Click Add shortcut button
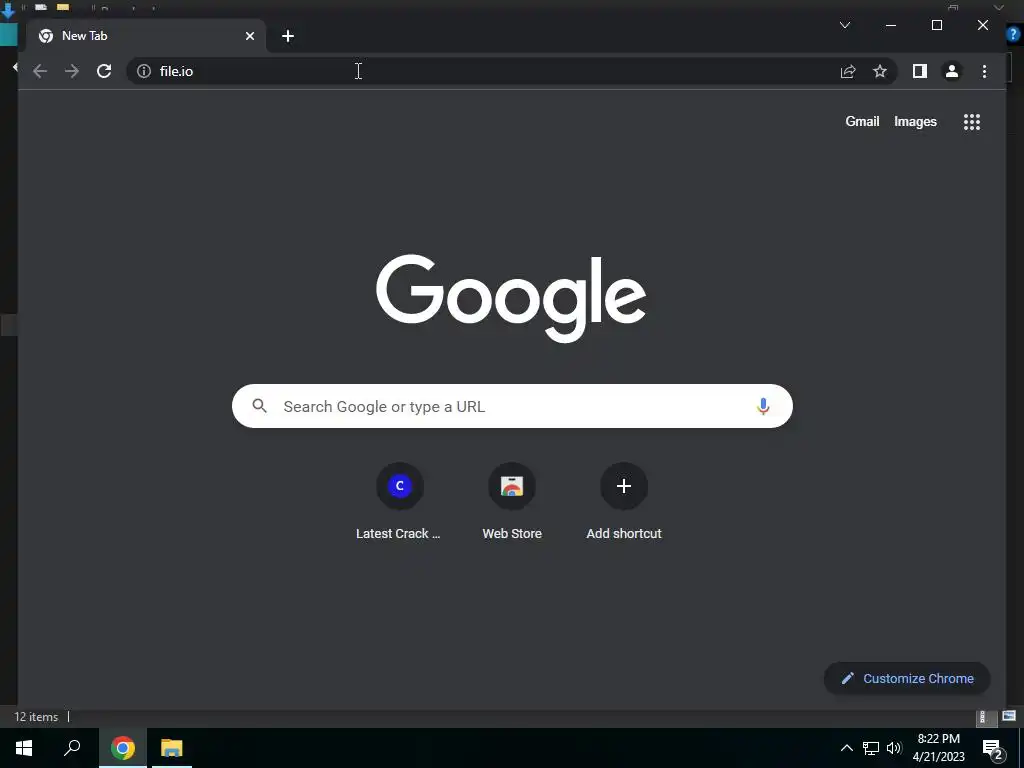Image resolution: width=1024 pixels, height=768 pixels. click(x=624, y=502)
